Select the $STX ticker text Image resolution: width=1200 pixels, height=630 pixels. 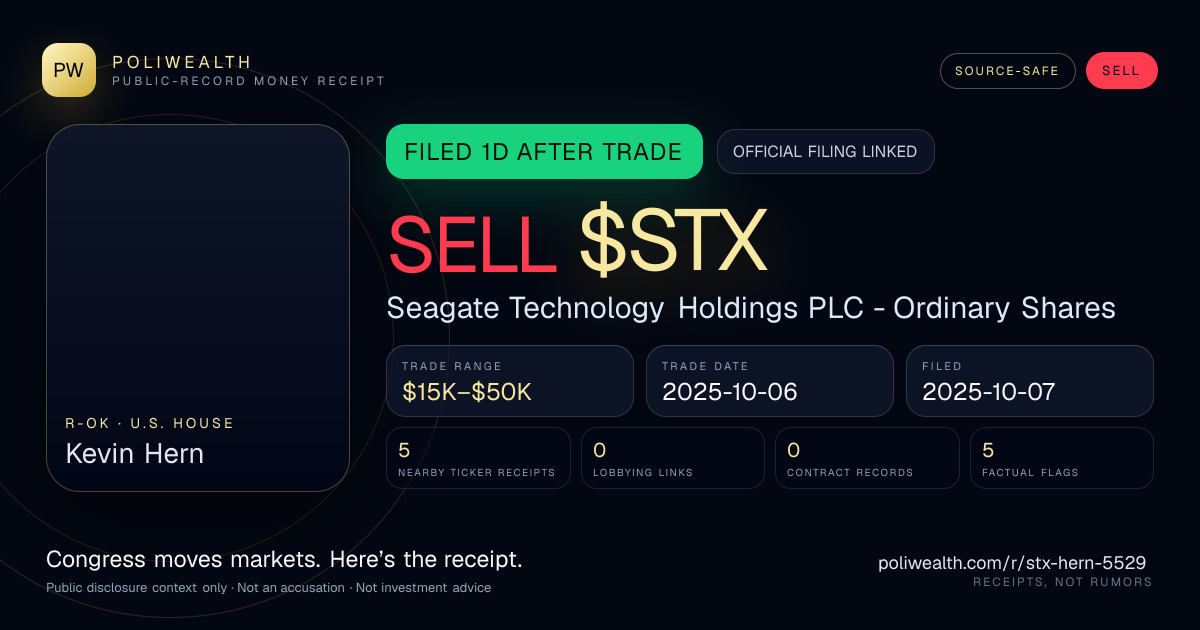pyautogui.click(x=673, y=243)
